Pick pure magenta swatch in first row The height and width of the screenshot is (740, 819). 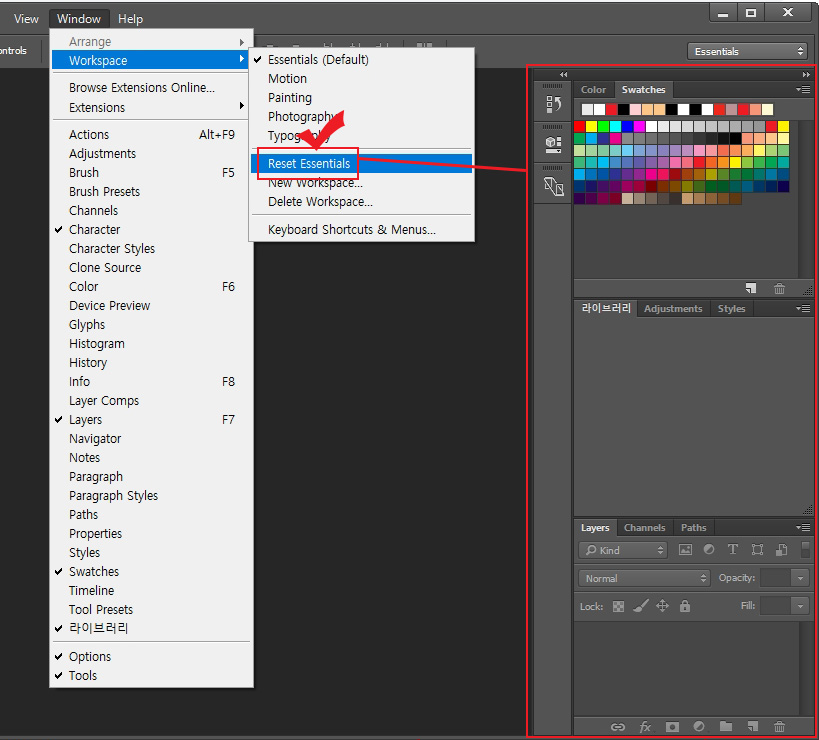pos(640,126)
